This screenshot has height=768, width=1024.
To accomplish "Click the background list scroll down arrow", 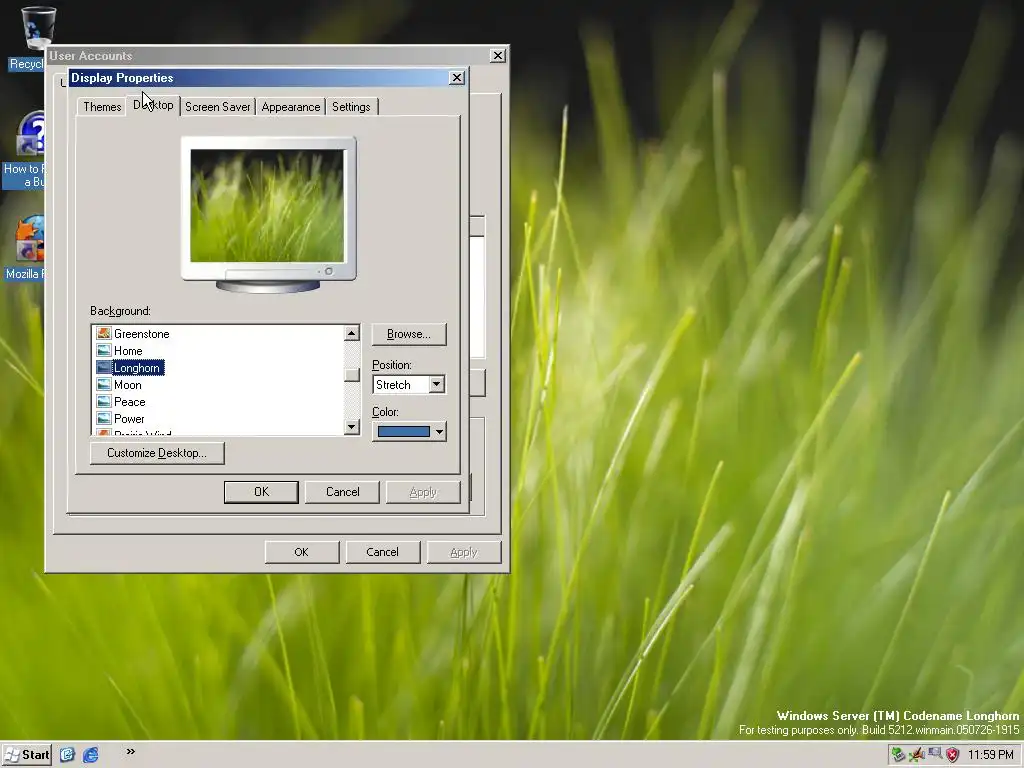I will click(x=351, y=426).
